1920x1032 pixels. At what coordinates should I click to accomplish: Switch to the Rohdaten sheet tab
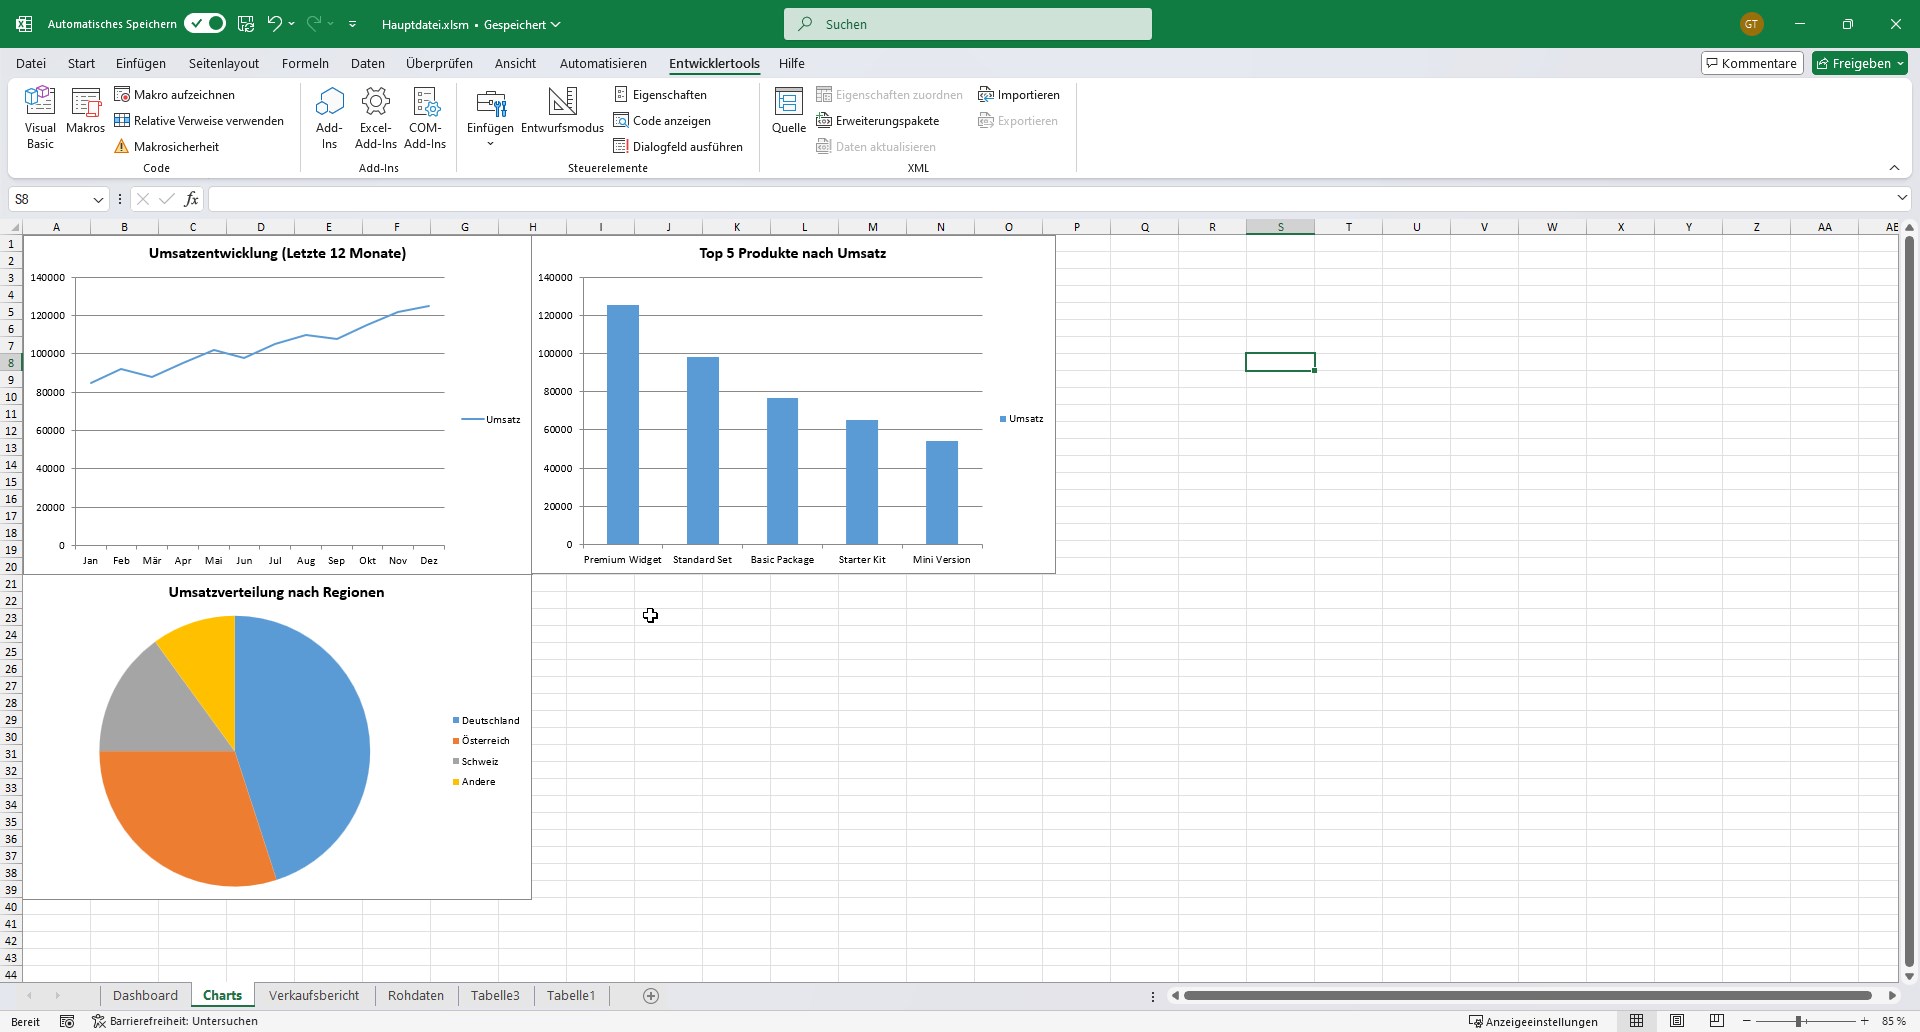point(416,995)
